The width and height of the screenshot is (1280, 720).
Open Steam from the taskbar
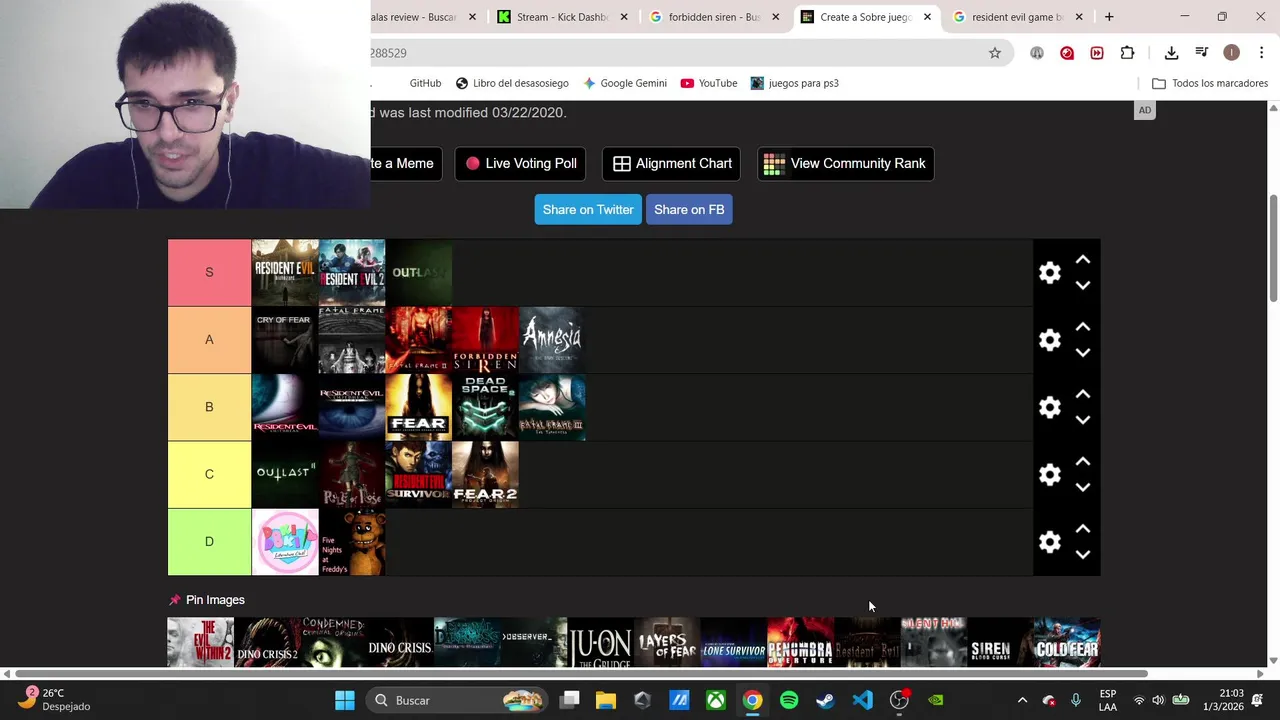coord(825,700)
